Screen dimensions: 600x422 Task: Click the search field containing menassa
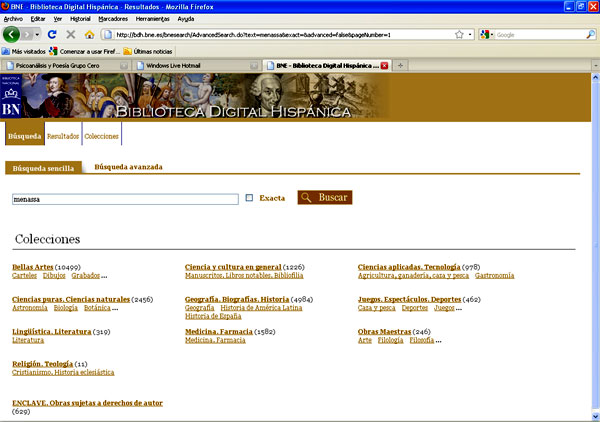click(x=125, y=199)
